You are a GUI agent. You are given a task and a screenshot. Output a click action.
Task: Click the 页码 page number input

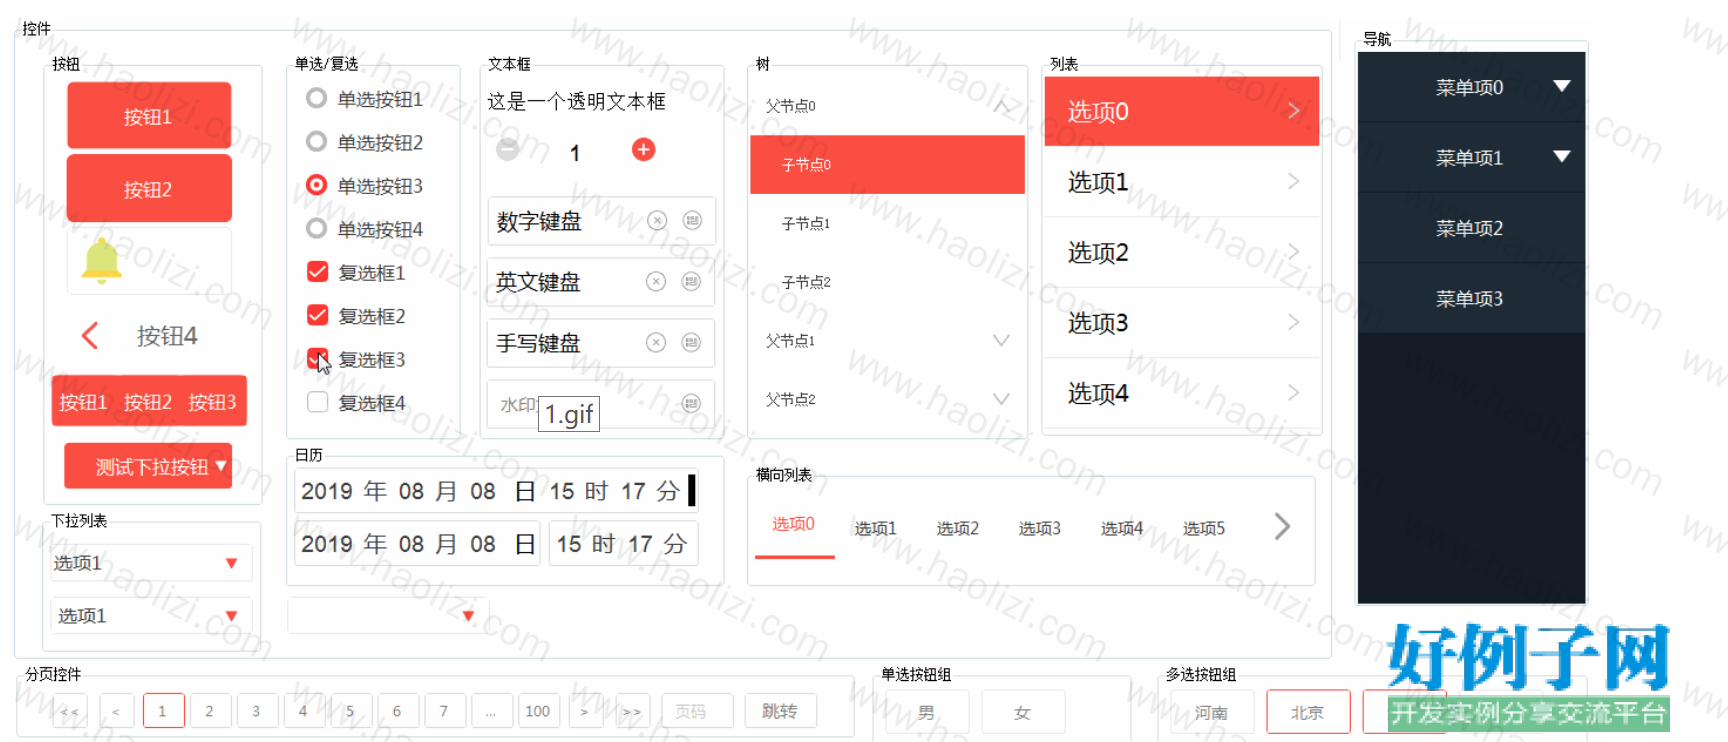(696, 711)
